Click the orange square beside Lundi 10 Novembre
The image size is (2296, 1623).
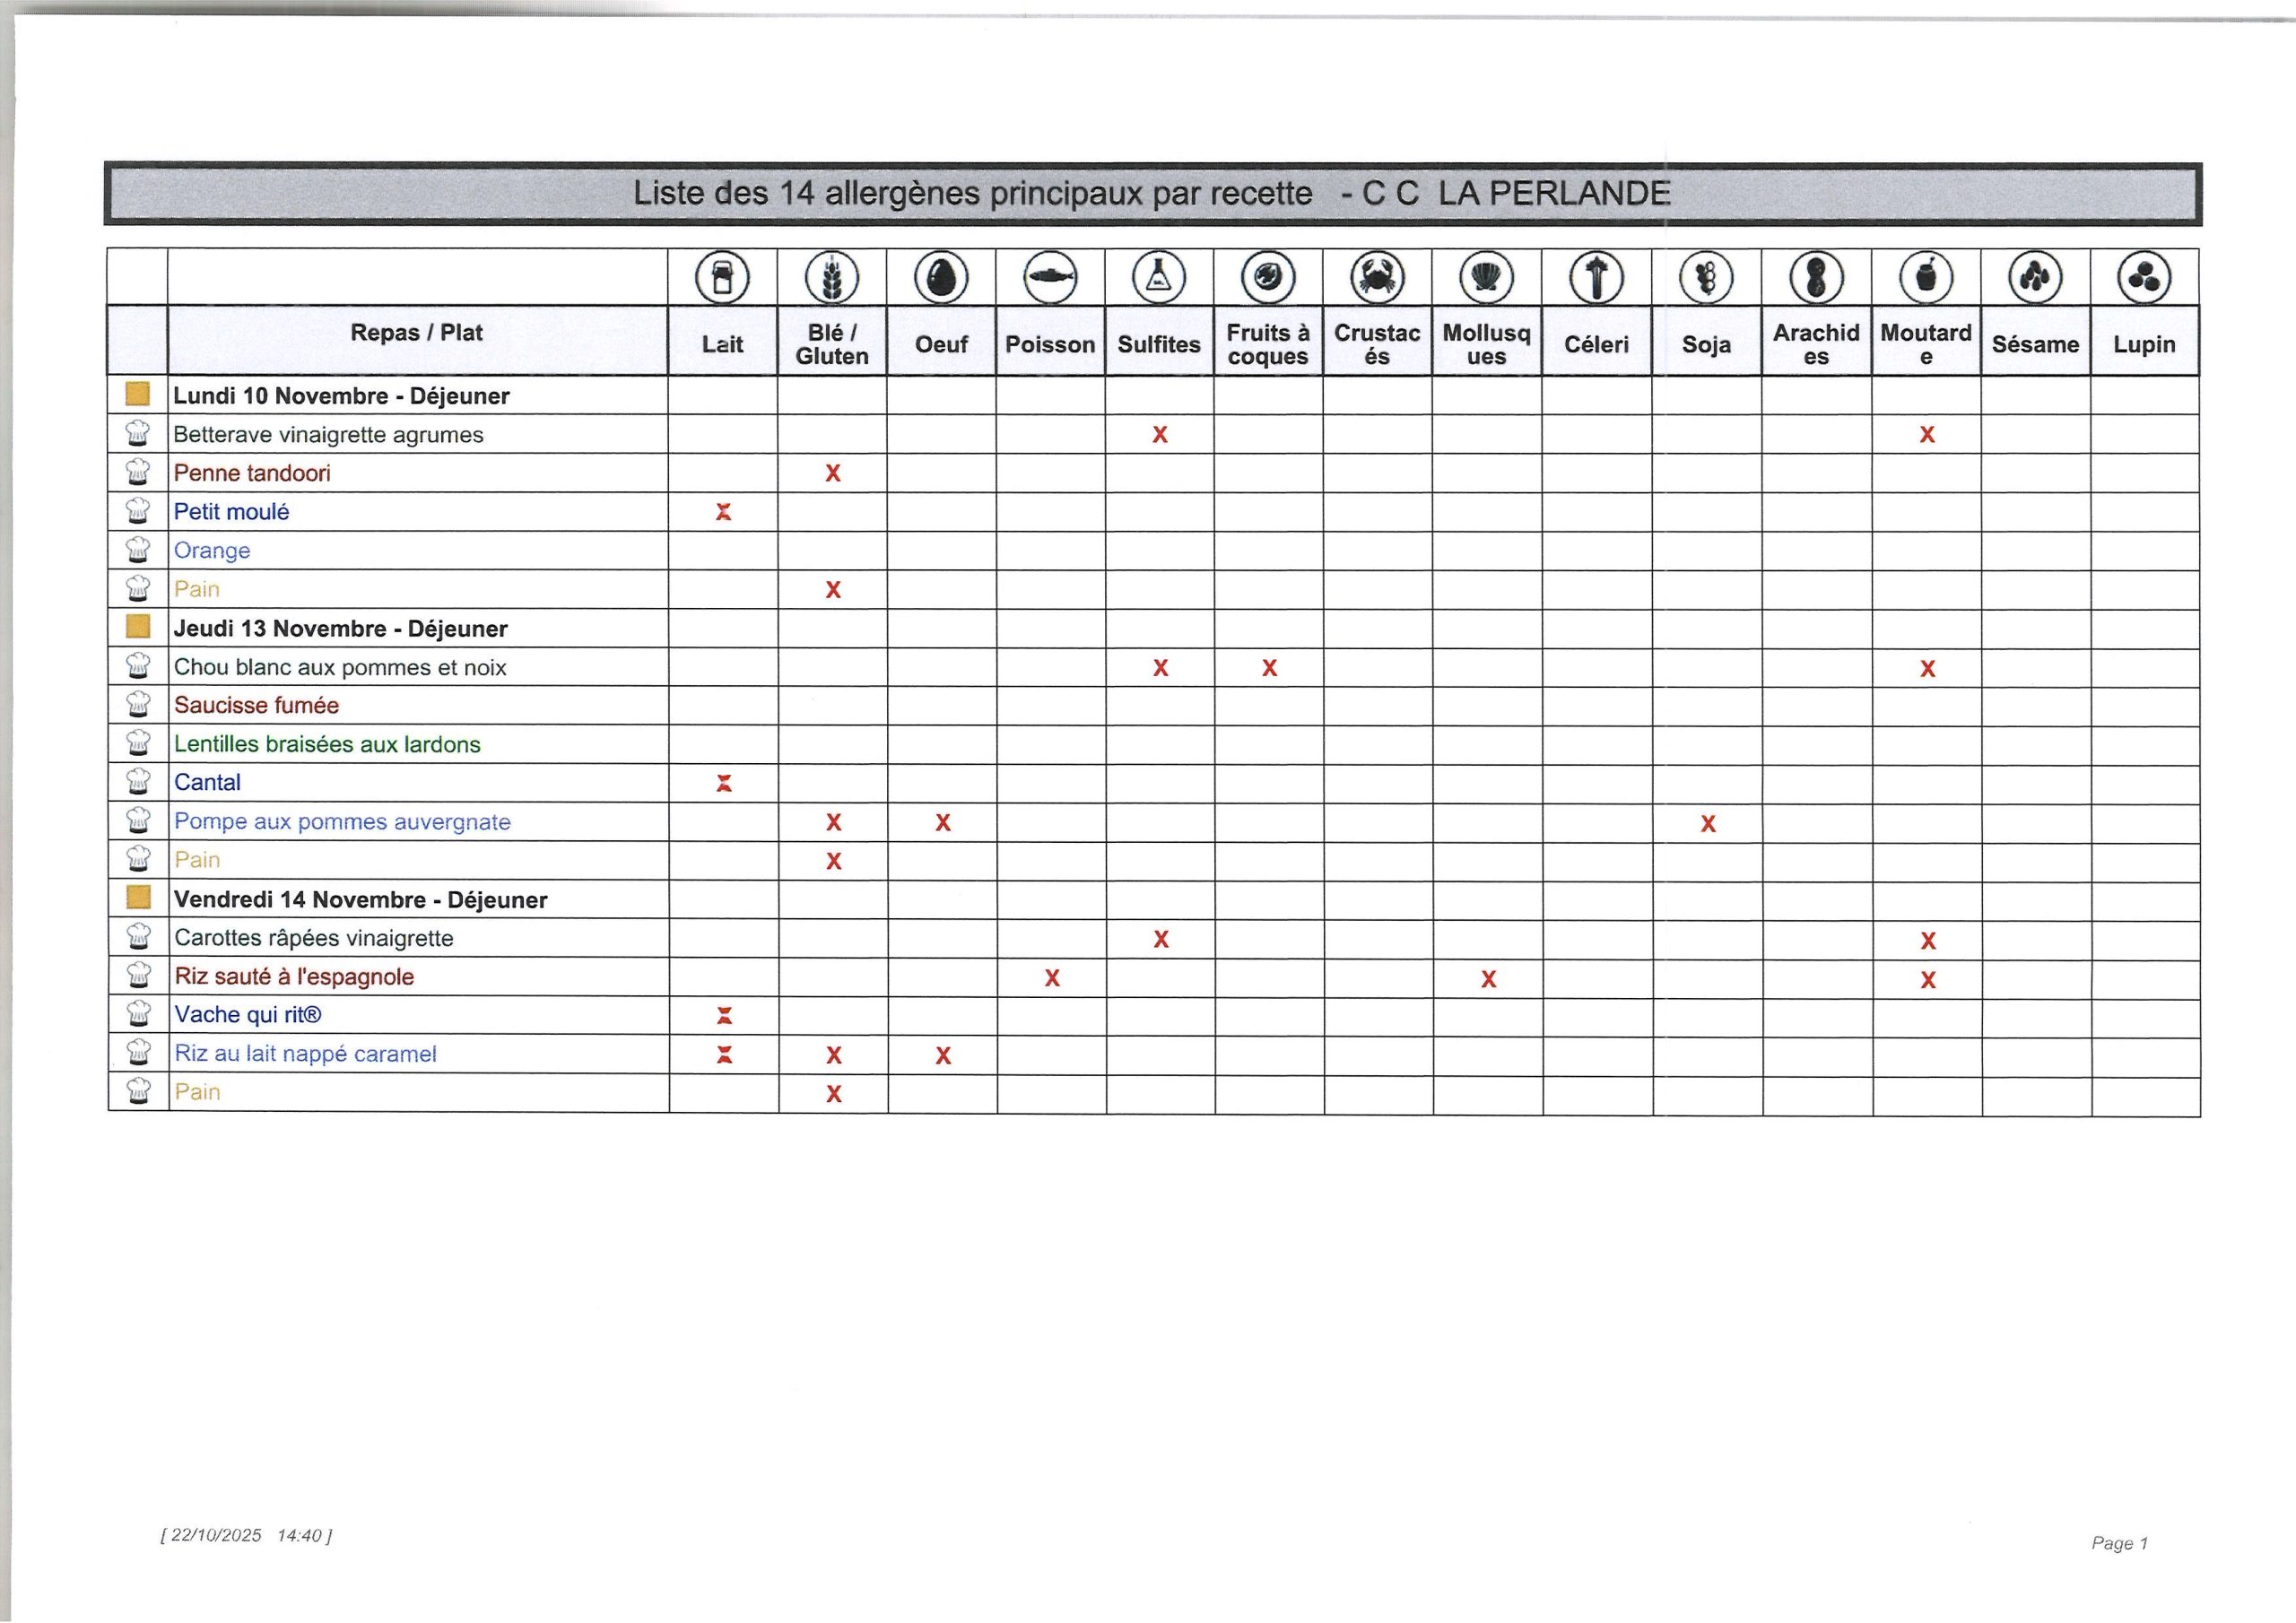click(138, 394)
